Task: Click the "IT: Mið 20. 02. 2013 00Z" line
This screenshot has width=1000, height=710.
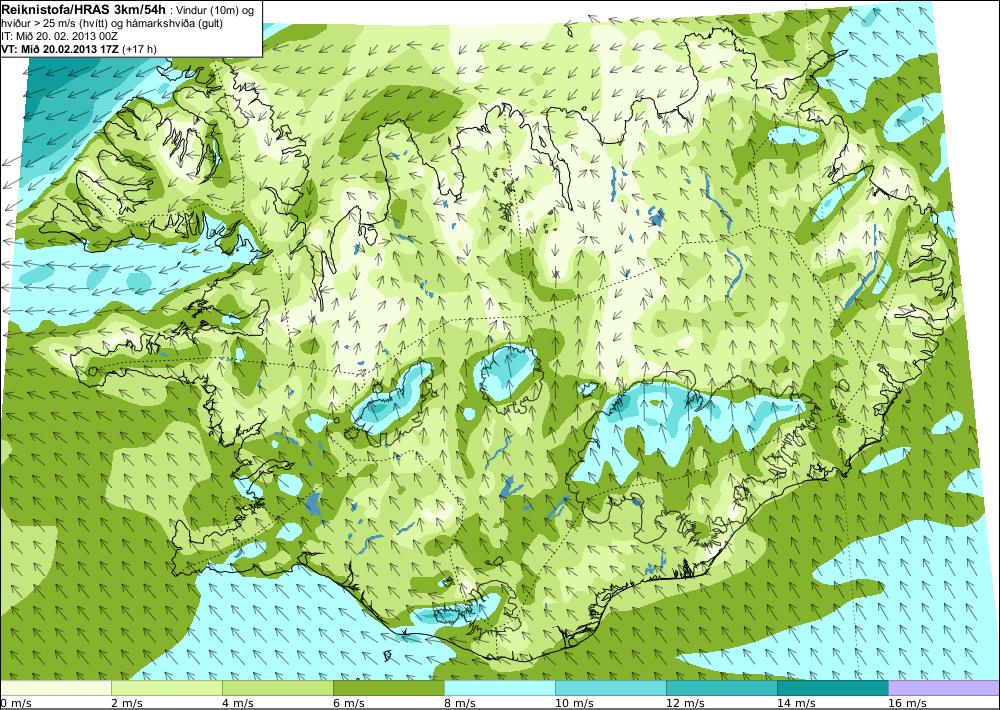Action: (x=60, y=36)
